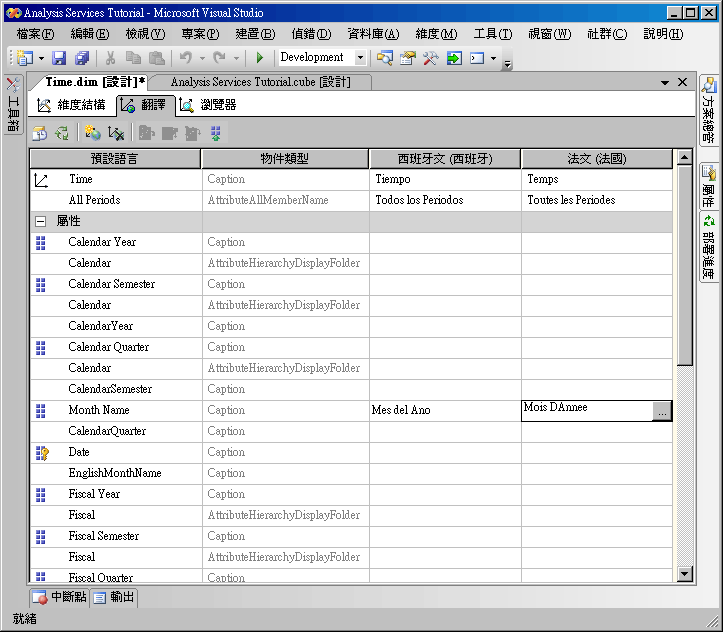Viewport: 723px width, 632px height.
Task: Select the 翻譯 tab
Action: click(146, 106)
